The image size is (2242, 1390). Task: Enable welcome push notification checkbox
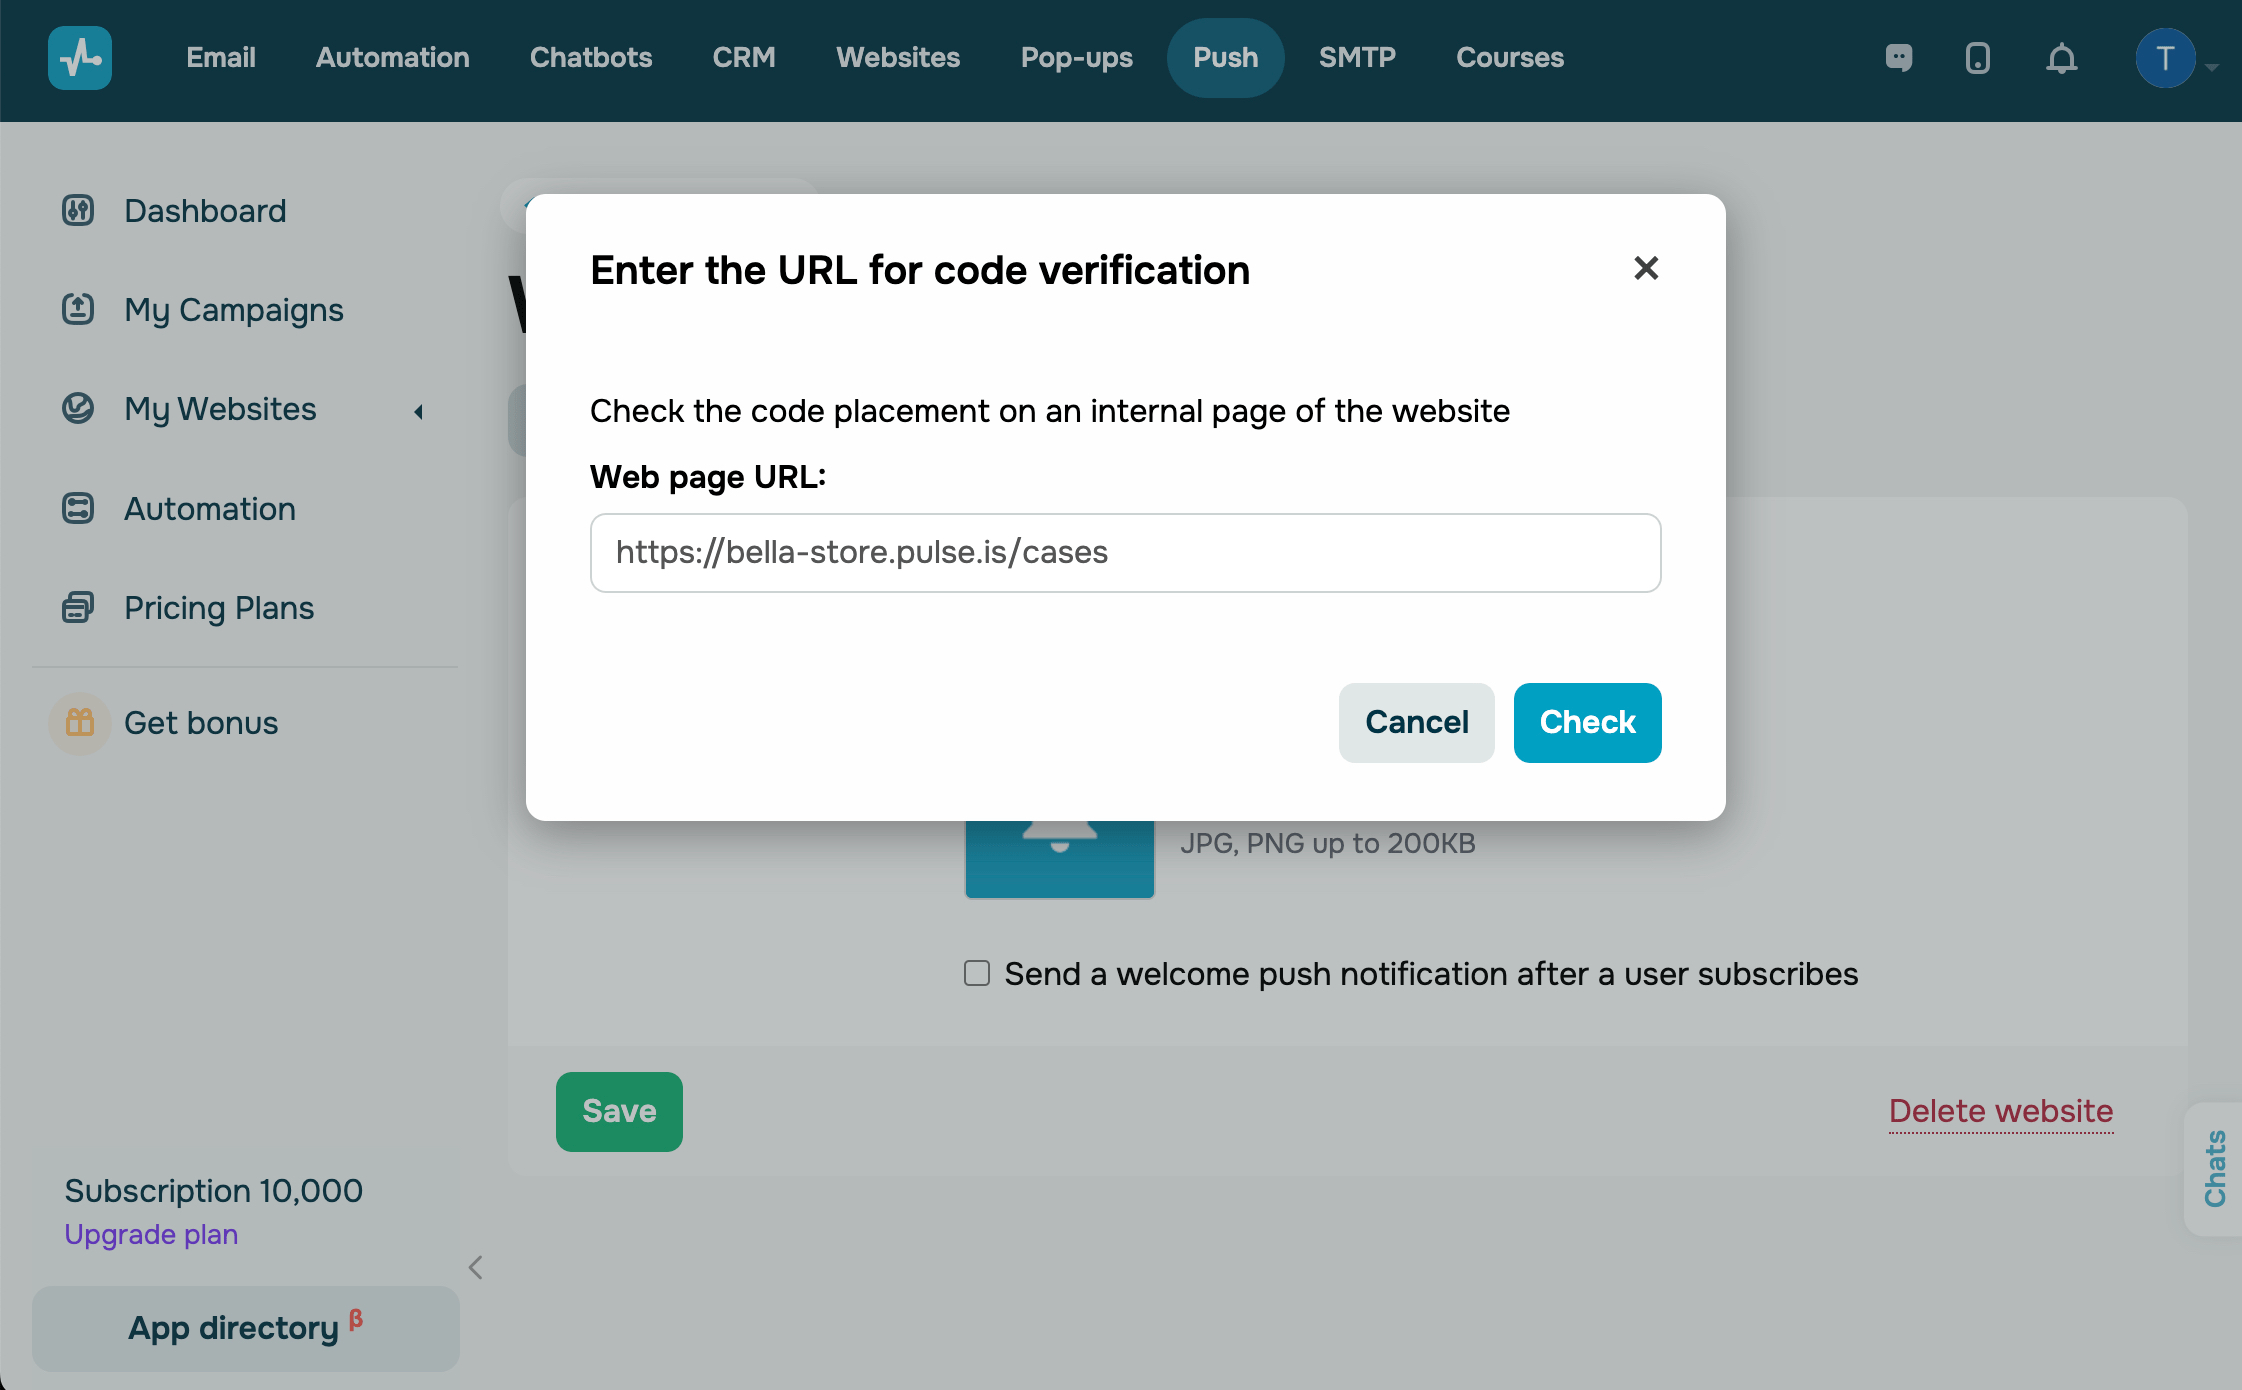[x=977, y=973]
